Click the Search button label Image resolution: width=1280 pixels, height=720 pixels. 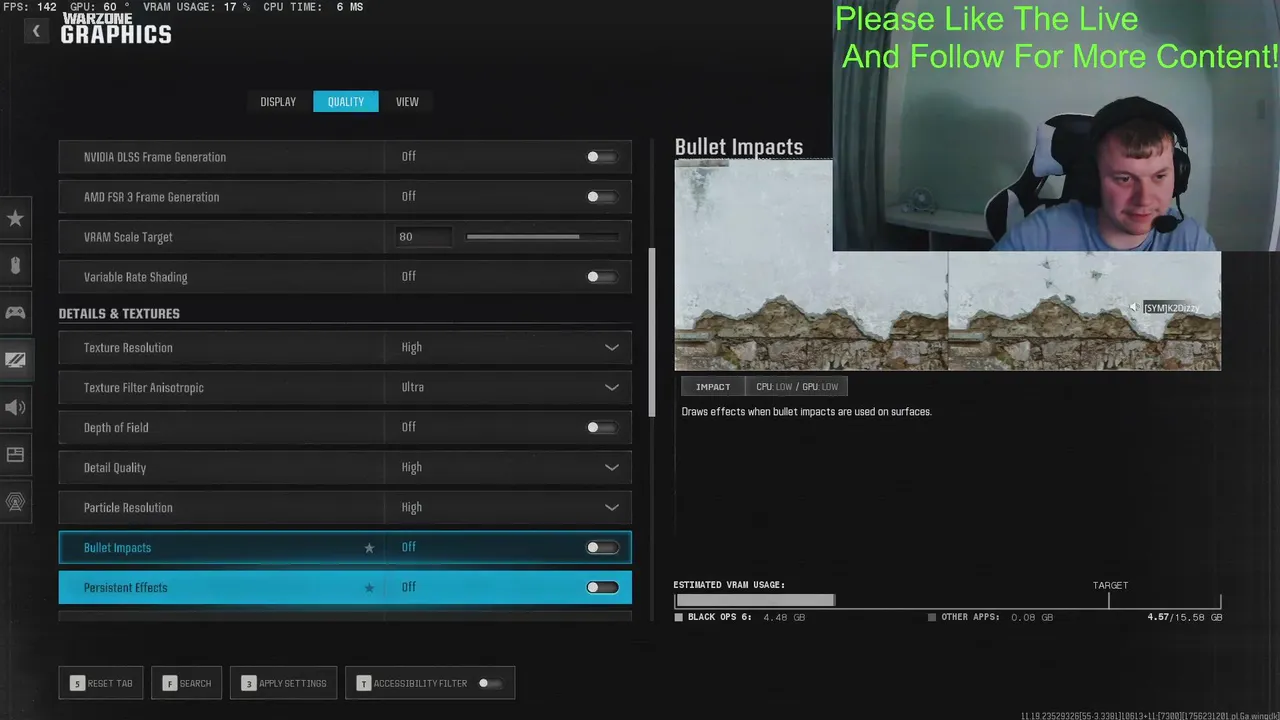[x=195, y=684]
